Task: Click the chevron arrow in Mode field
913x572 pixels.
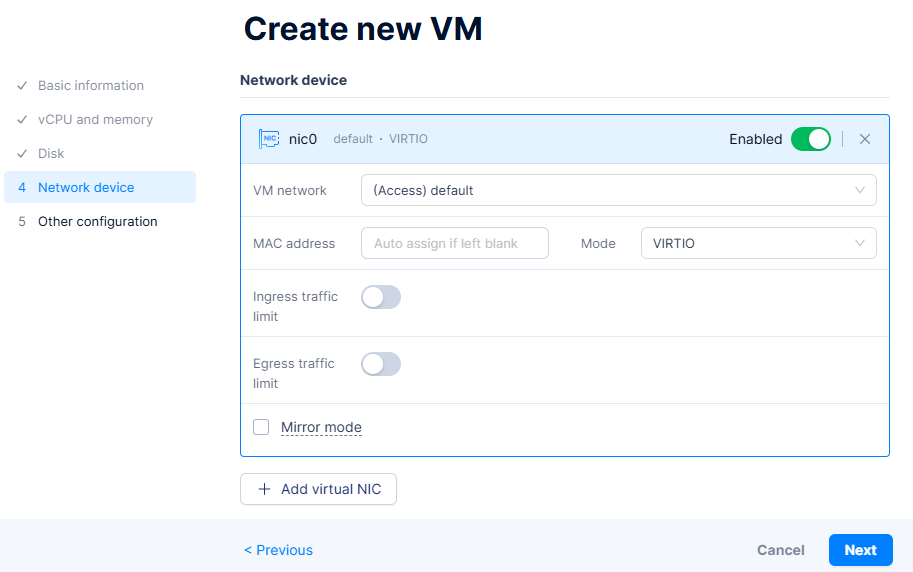Action: pyautogui.click(x=860, y=243)
